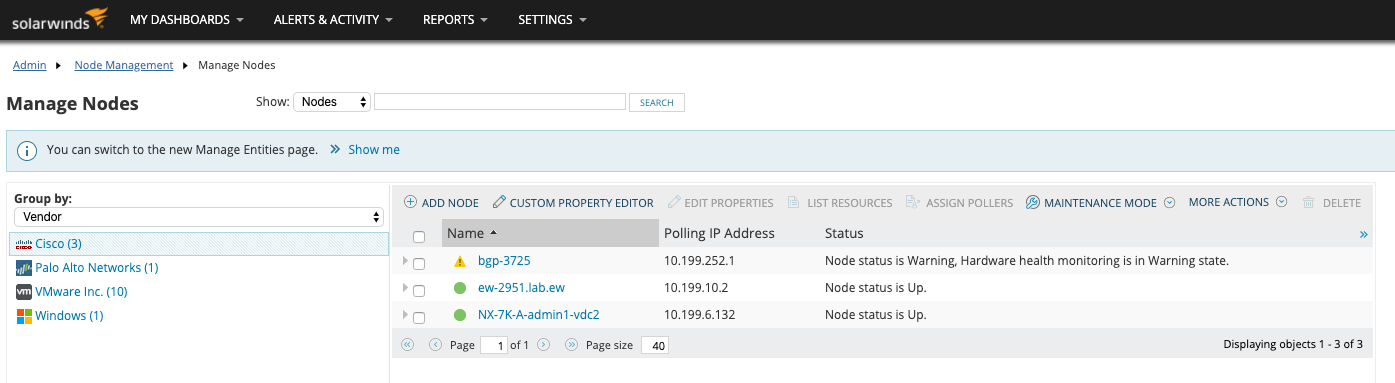Open Maintenance Mode dropdown arrow
Image resolution: width=1395 pixels, height=383 pixels.
(x=1168, y=203)
